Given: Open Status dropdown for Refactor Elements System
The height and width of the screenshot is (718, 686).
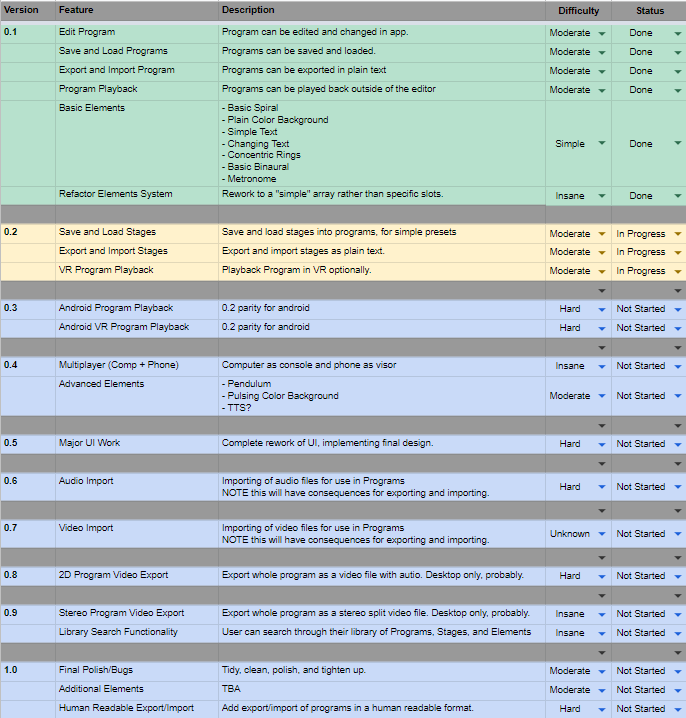Looking at the screenshot, I should (x=678, y=196).
